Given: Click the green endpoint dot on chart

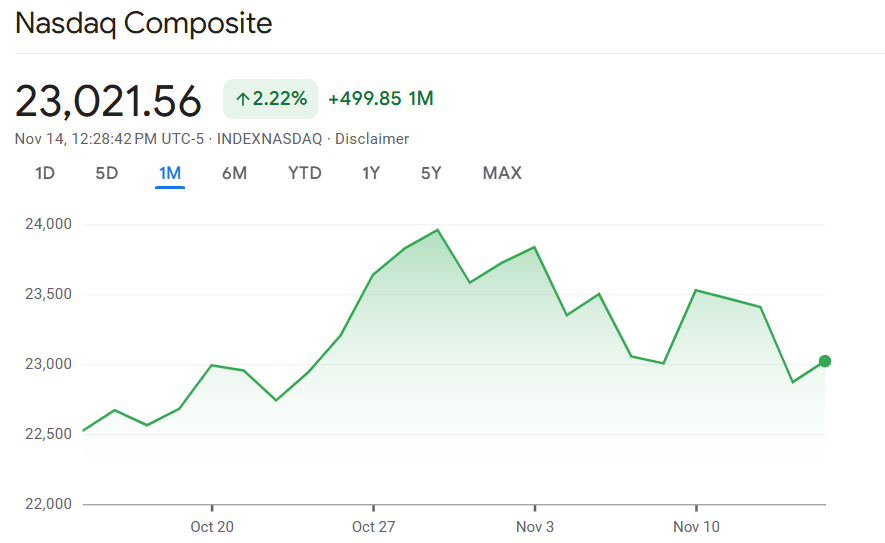Looking at the screenshot, I should [x=825, y=361].
